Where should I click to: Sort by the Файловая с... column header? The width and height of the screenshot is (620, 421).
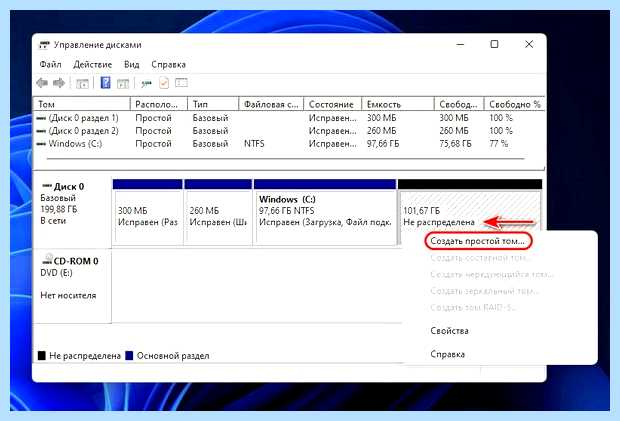click(271, 104)
